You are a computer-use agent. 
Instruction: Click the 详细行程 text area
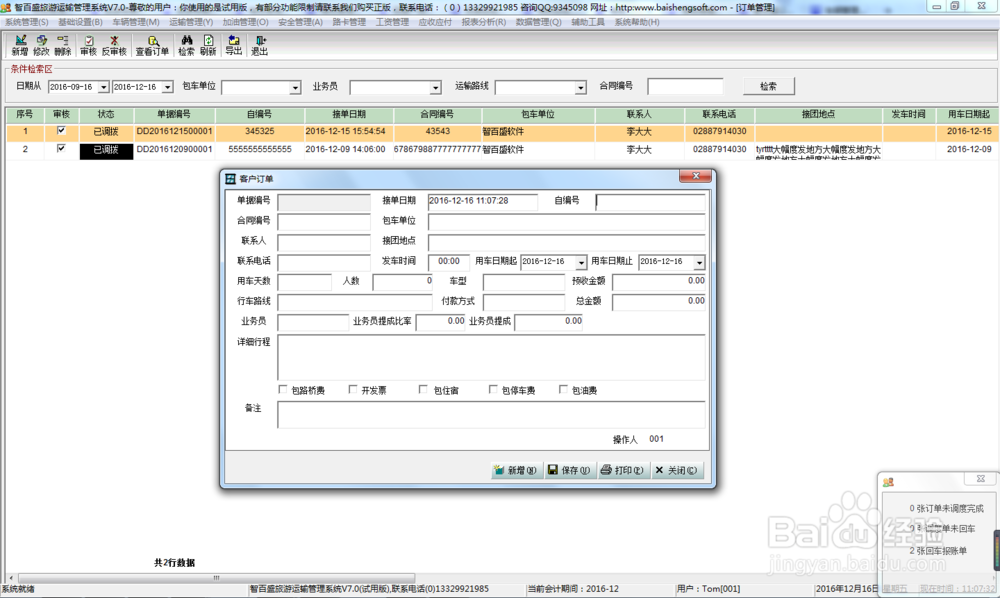tap(491, 358)
